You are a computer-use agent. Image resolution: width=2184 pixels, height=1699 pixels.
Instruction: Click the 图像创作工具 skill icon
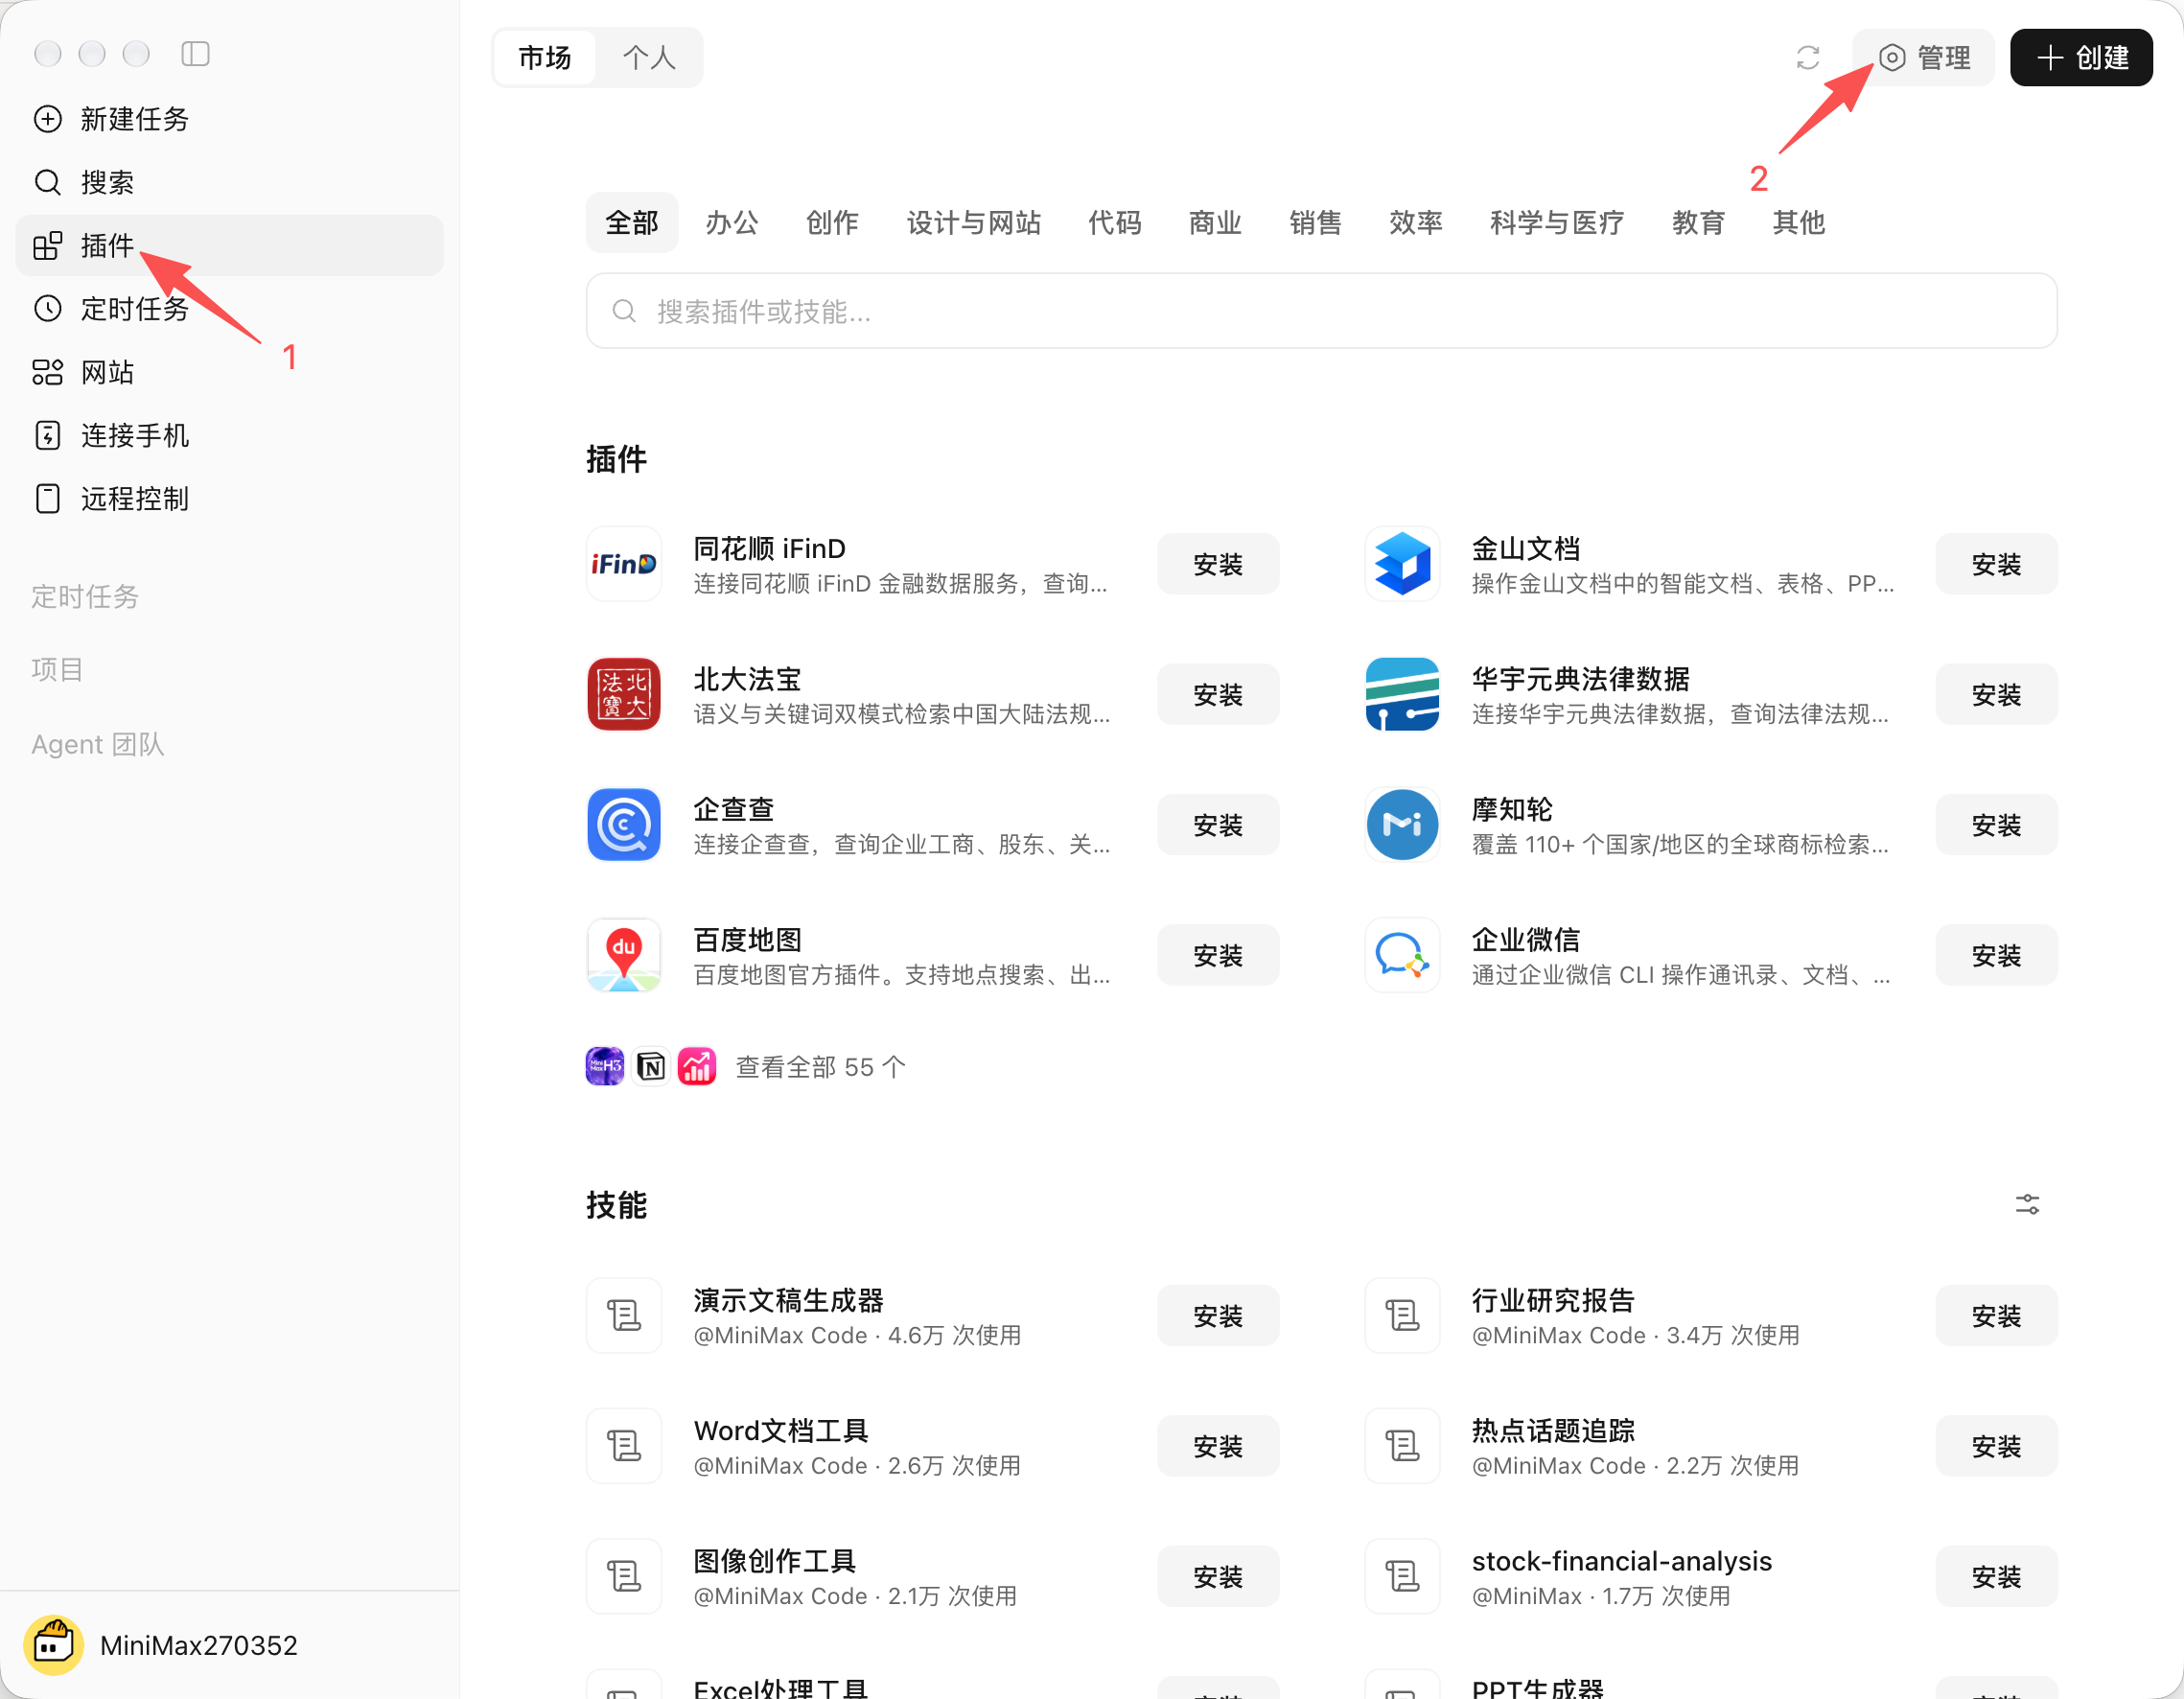click(623, 1576)
